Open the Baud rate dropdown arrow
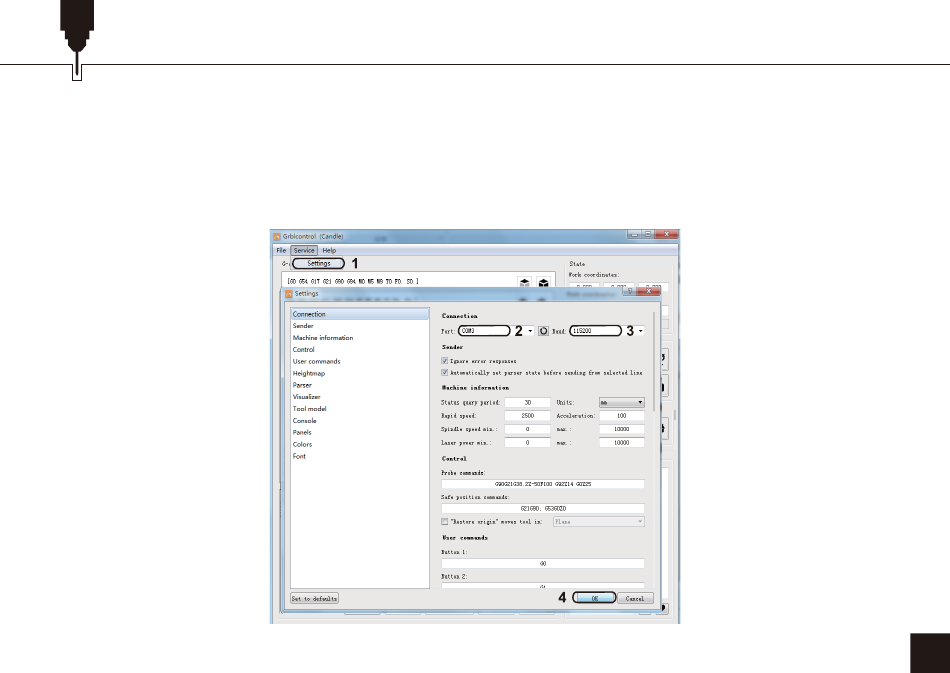This screenshot has height=673, width=950. click(640, 330)
